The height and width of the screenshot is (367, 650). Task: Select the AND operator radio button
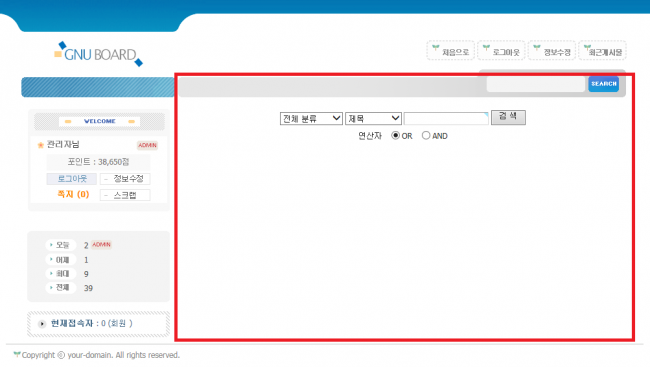coord(426,136)
